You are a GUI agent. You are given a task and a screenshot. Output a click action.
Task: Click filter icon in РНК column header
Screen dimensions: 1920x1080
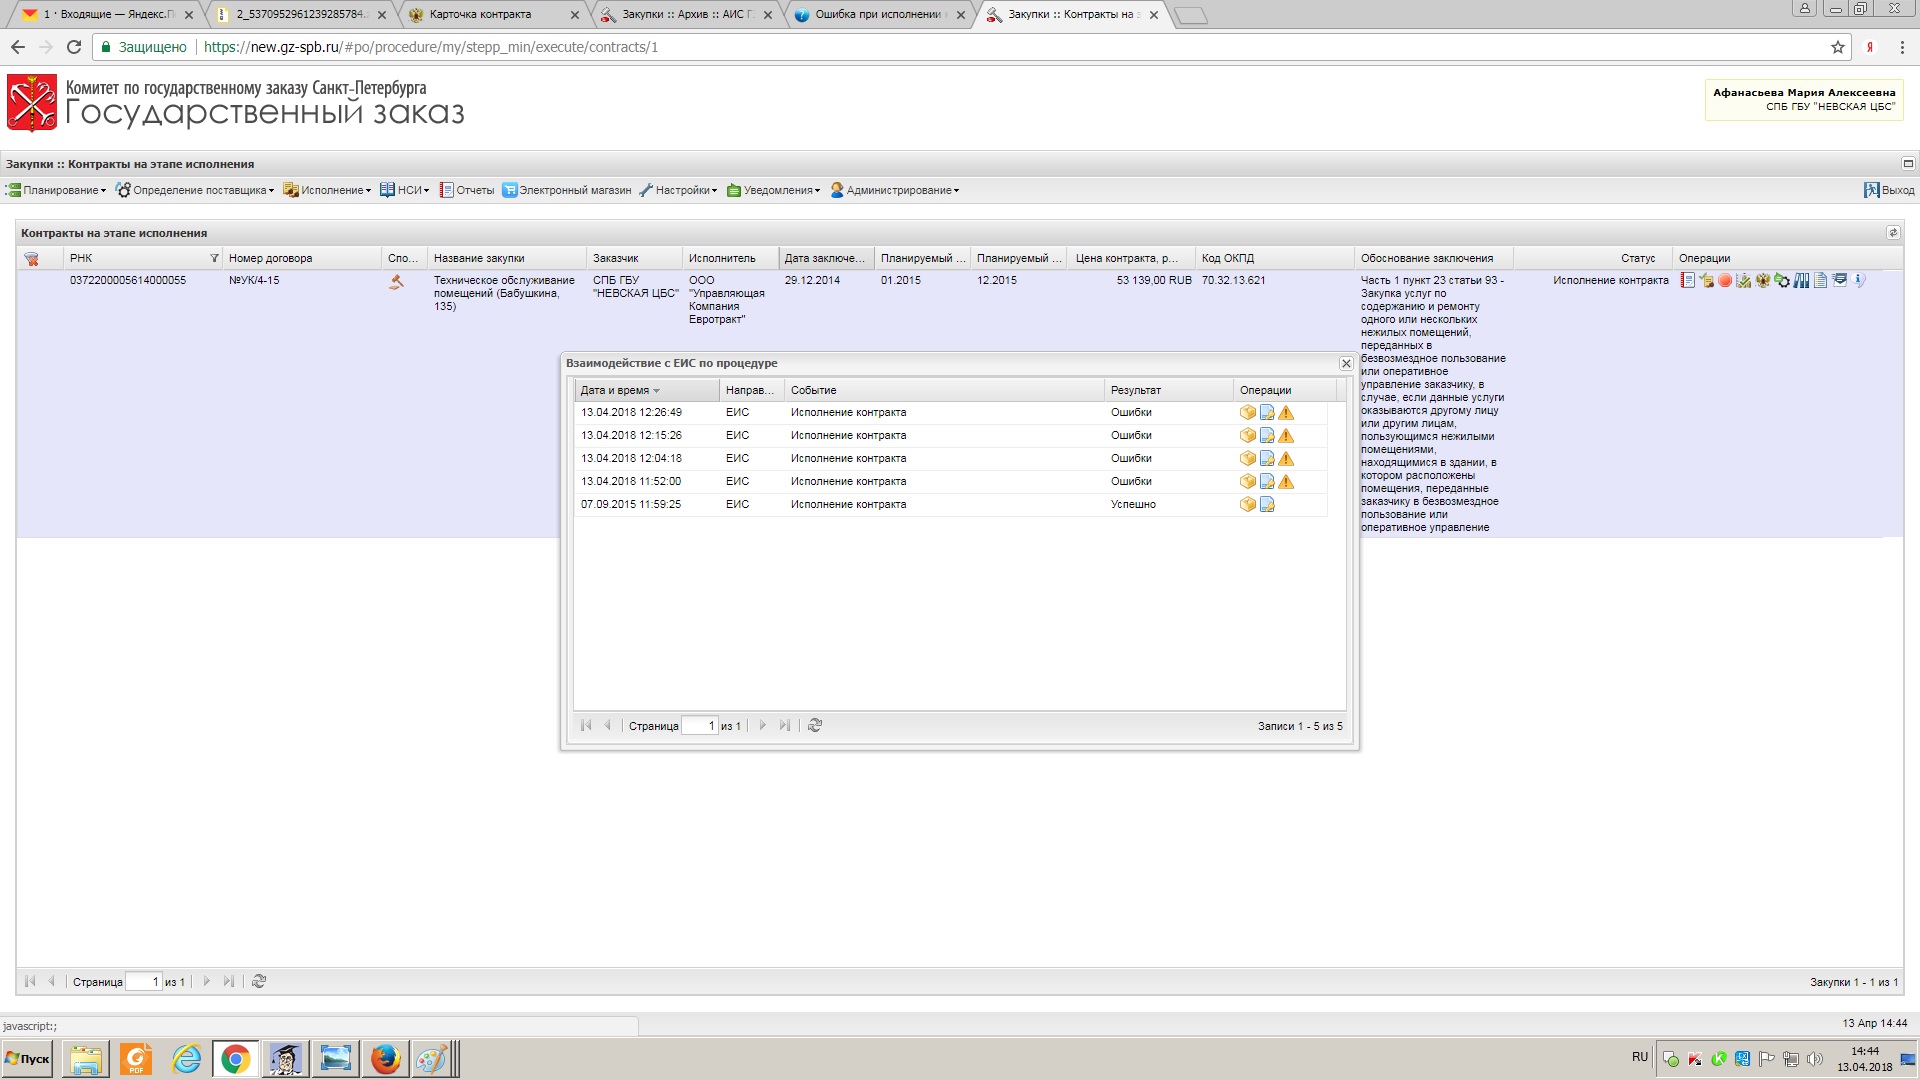(214, 259)
